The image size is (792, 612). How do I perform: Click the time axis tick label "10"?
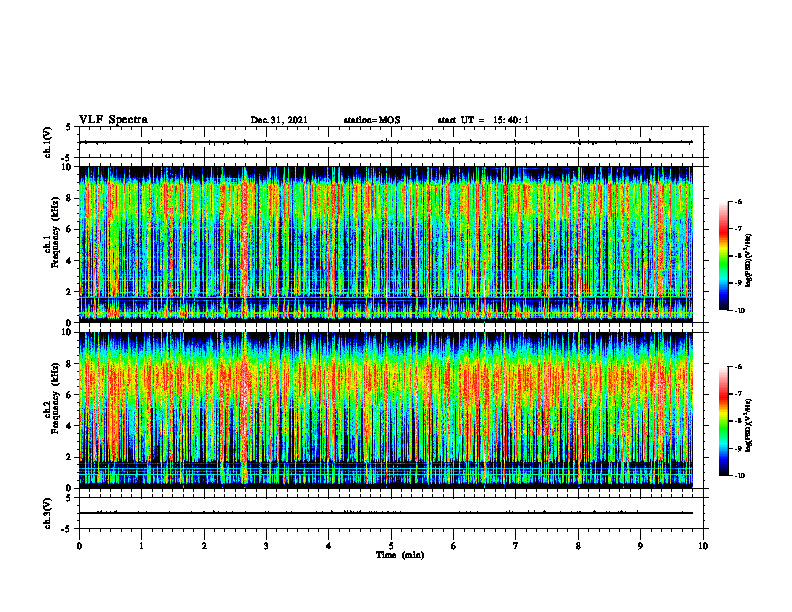point(703,546)
